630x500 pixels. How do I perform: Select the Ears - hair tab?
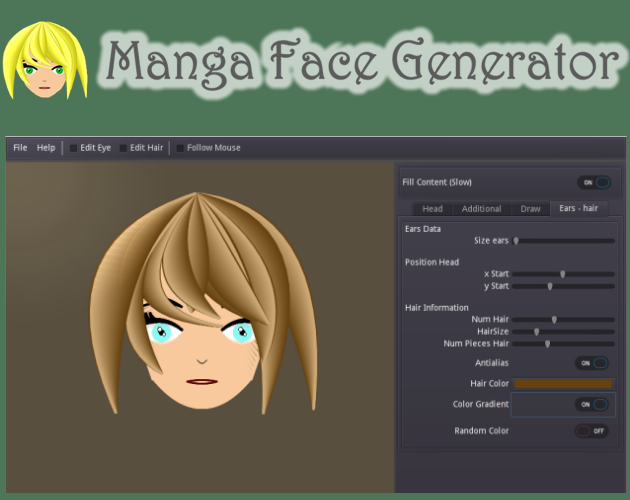tap(579, 208)
